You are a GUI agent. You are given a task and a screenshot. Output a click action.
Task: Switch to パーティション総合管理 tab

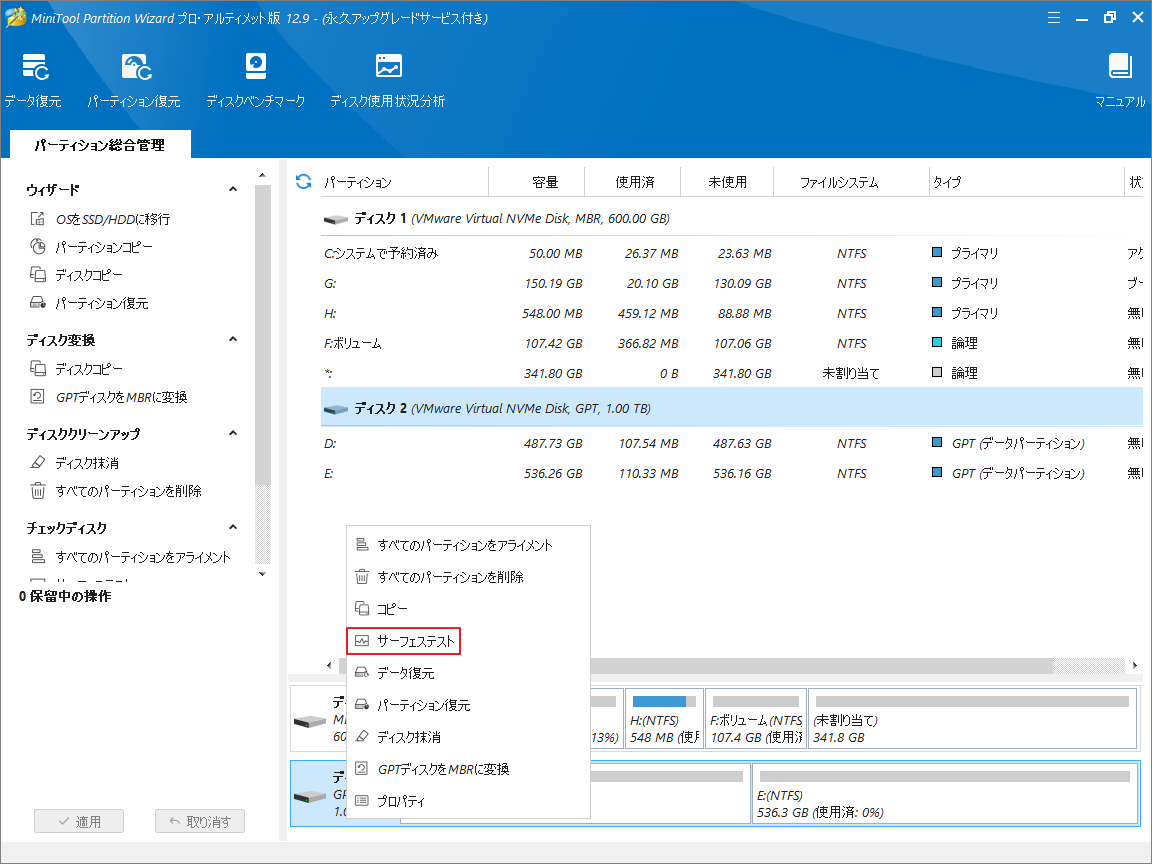[100, 145]
